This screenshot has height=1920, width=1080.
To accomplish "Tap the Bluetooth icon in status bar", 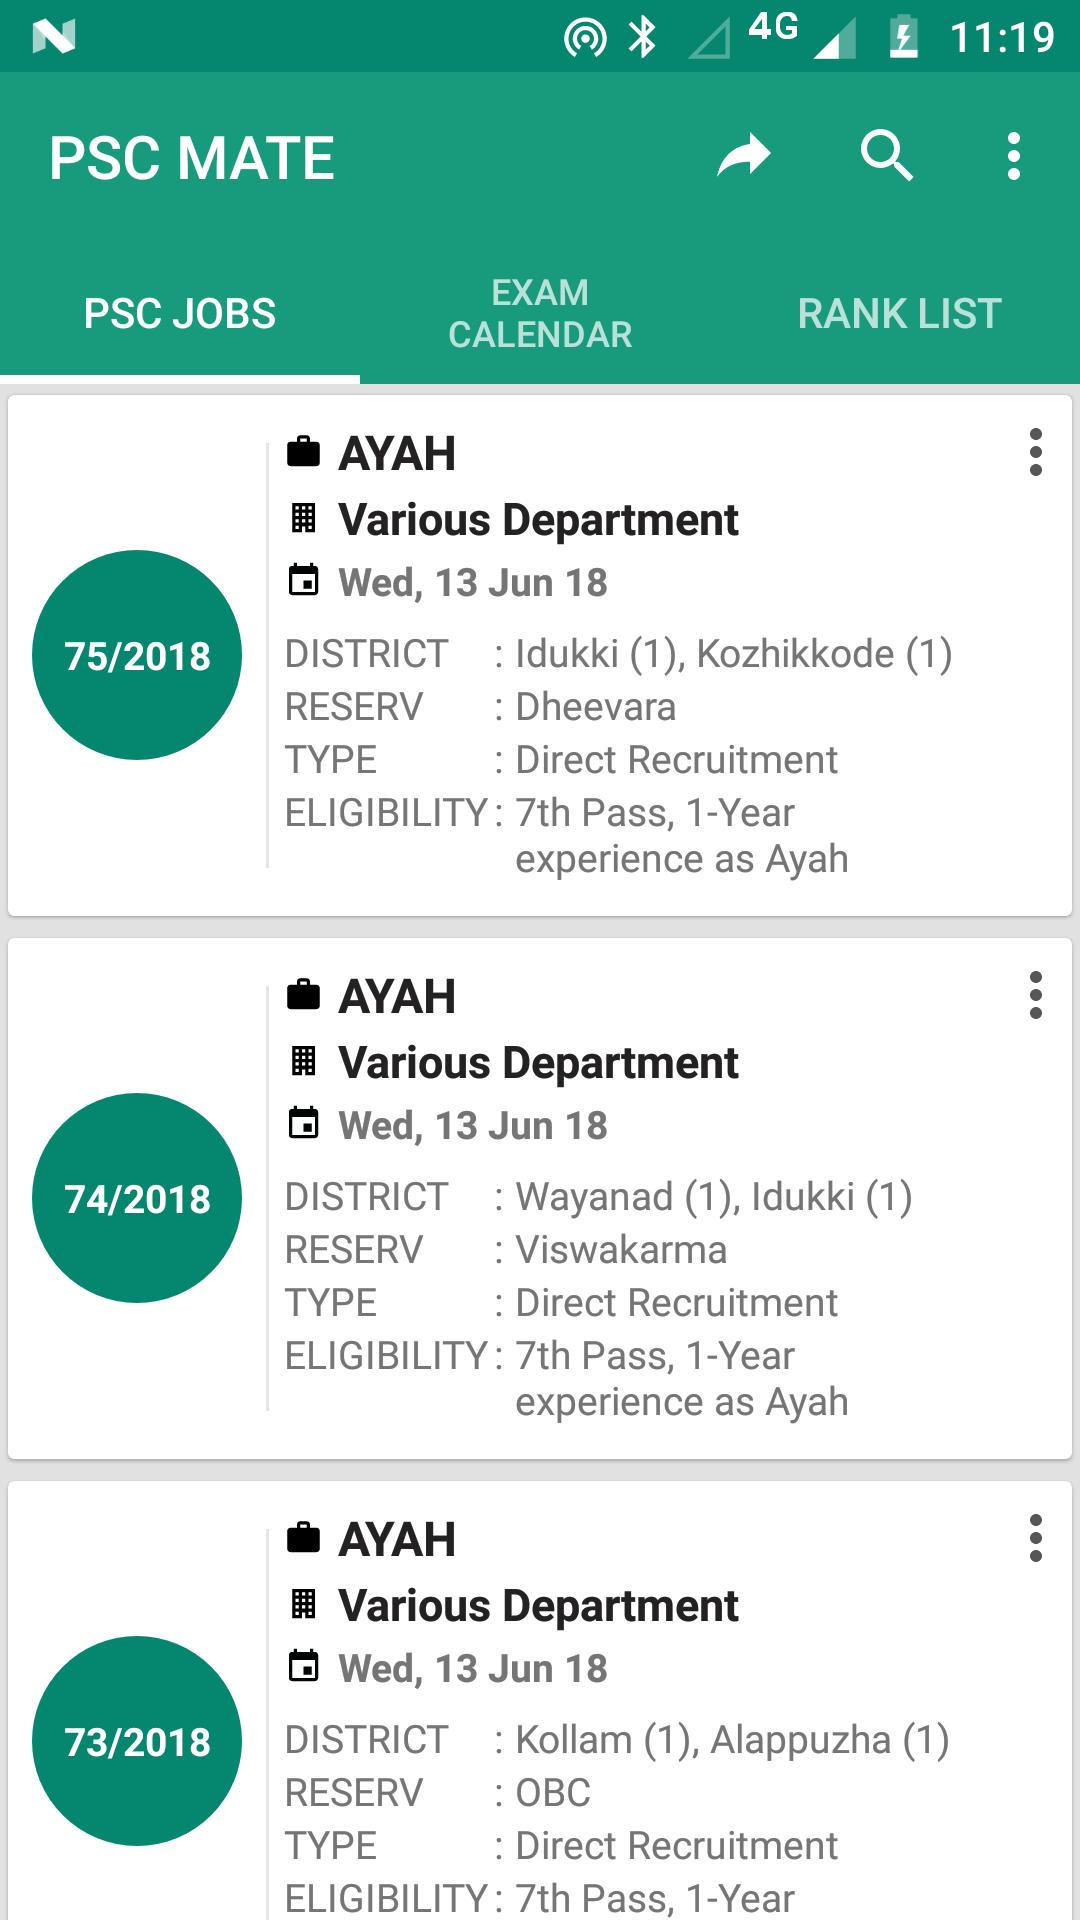I will point(642,38).
